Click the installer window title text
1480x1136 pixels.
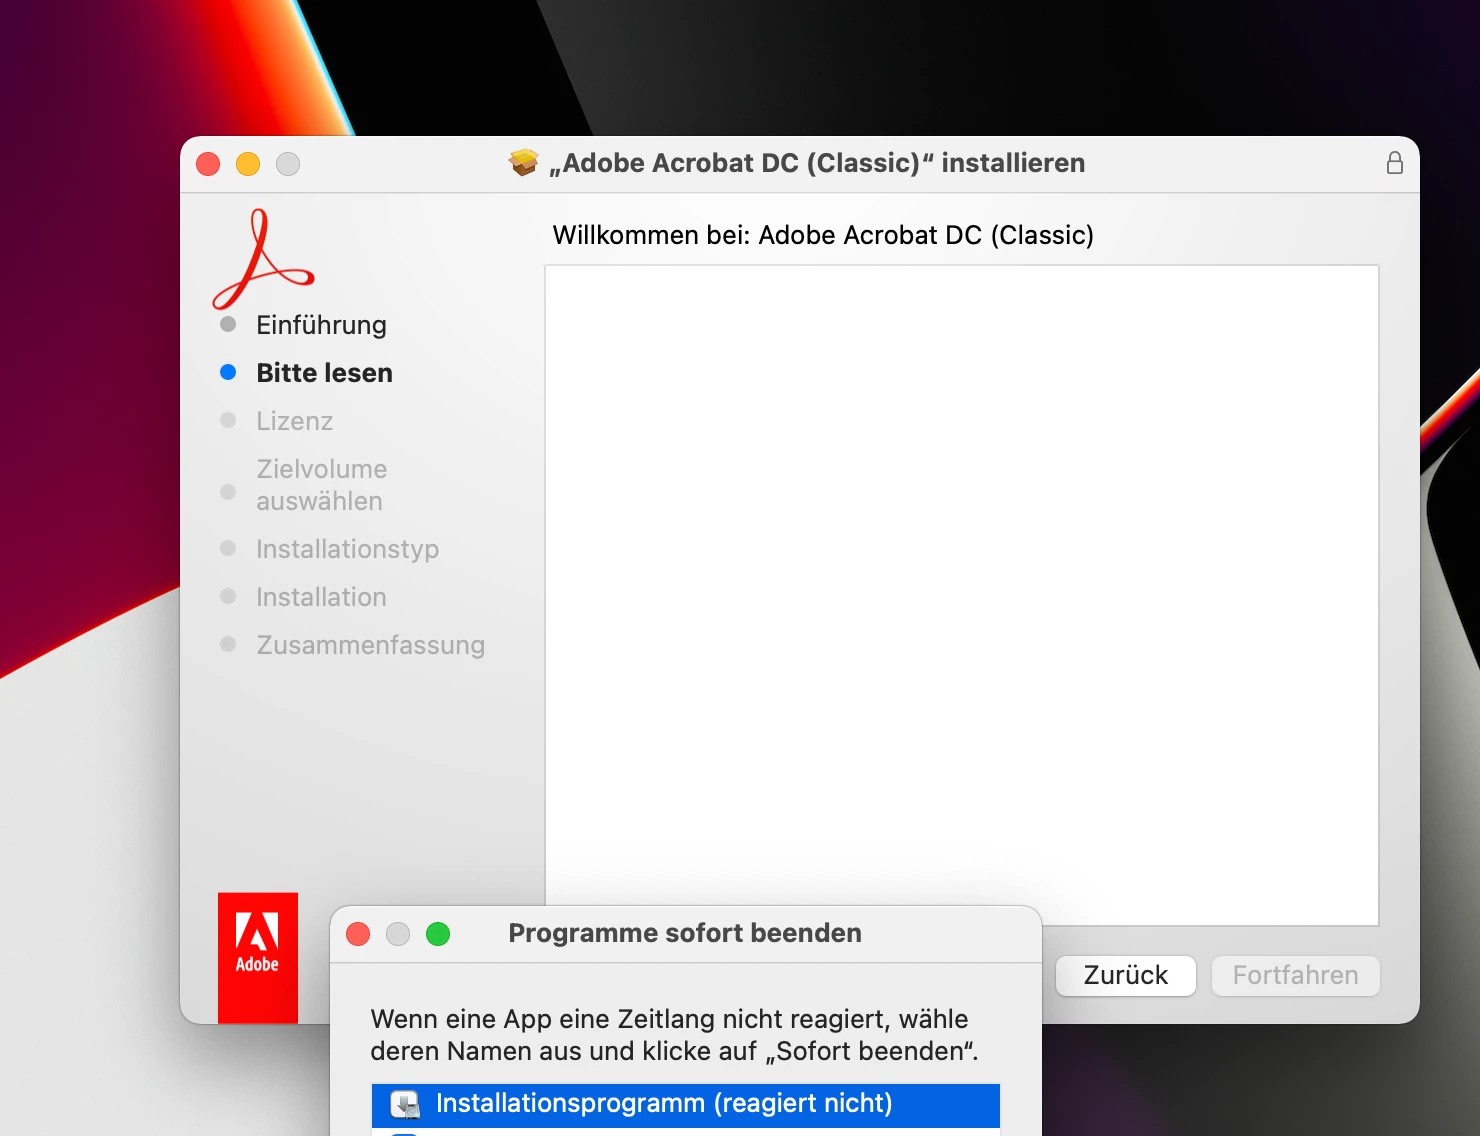click(817, 163)
